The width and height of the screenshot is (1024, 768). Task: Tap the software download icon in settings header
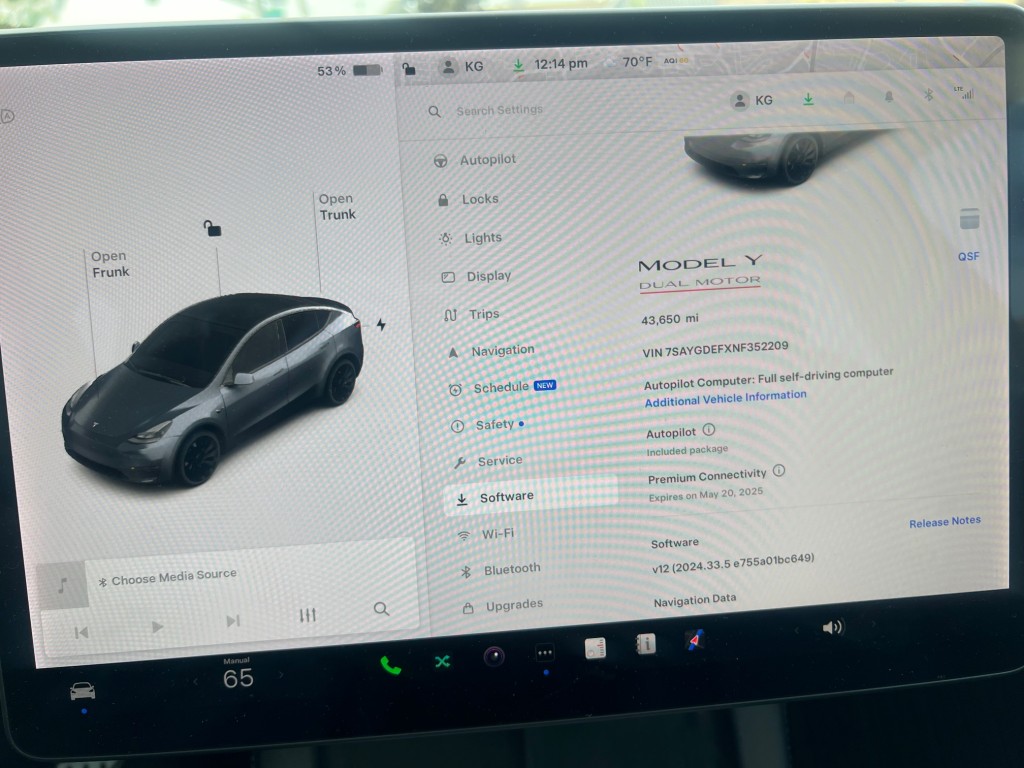coord(808,99)
